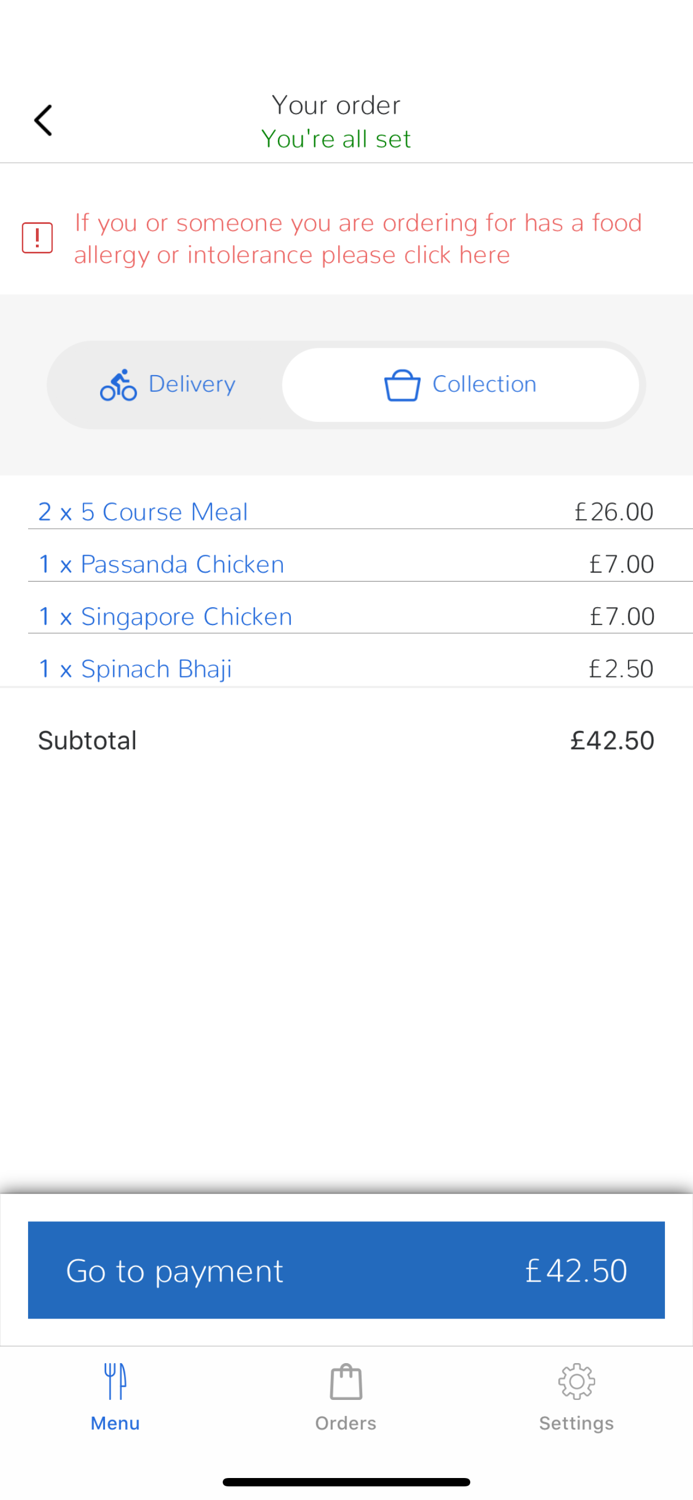693x1500 pixels.
Task: Open the Passanda Chicken line item
Action: 160,564
